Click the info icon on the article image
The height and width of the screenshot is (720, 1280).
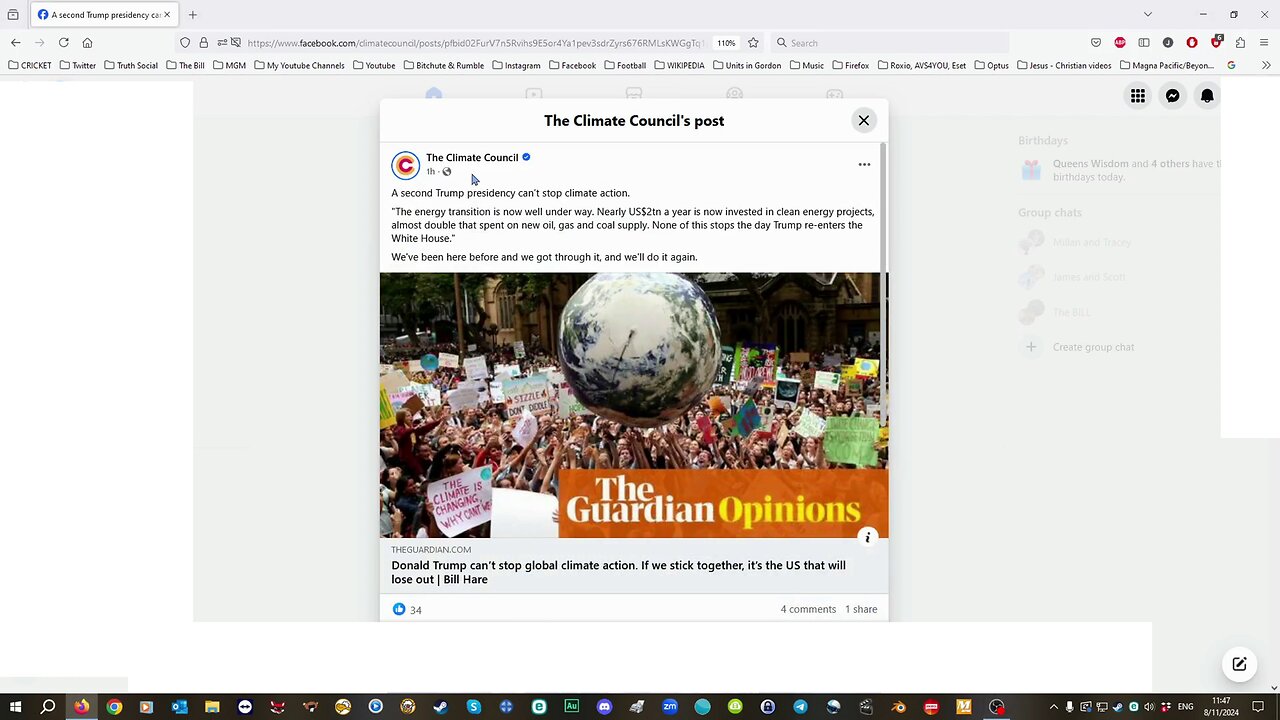868,538
